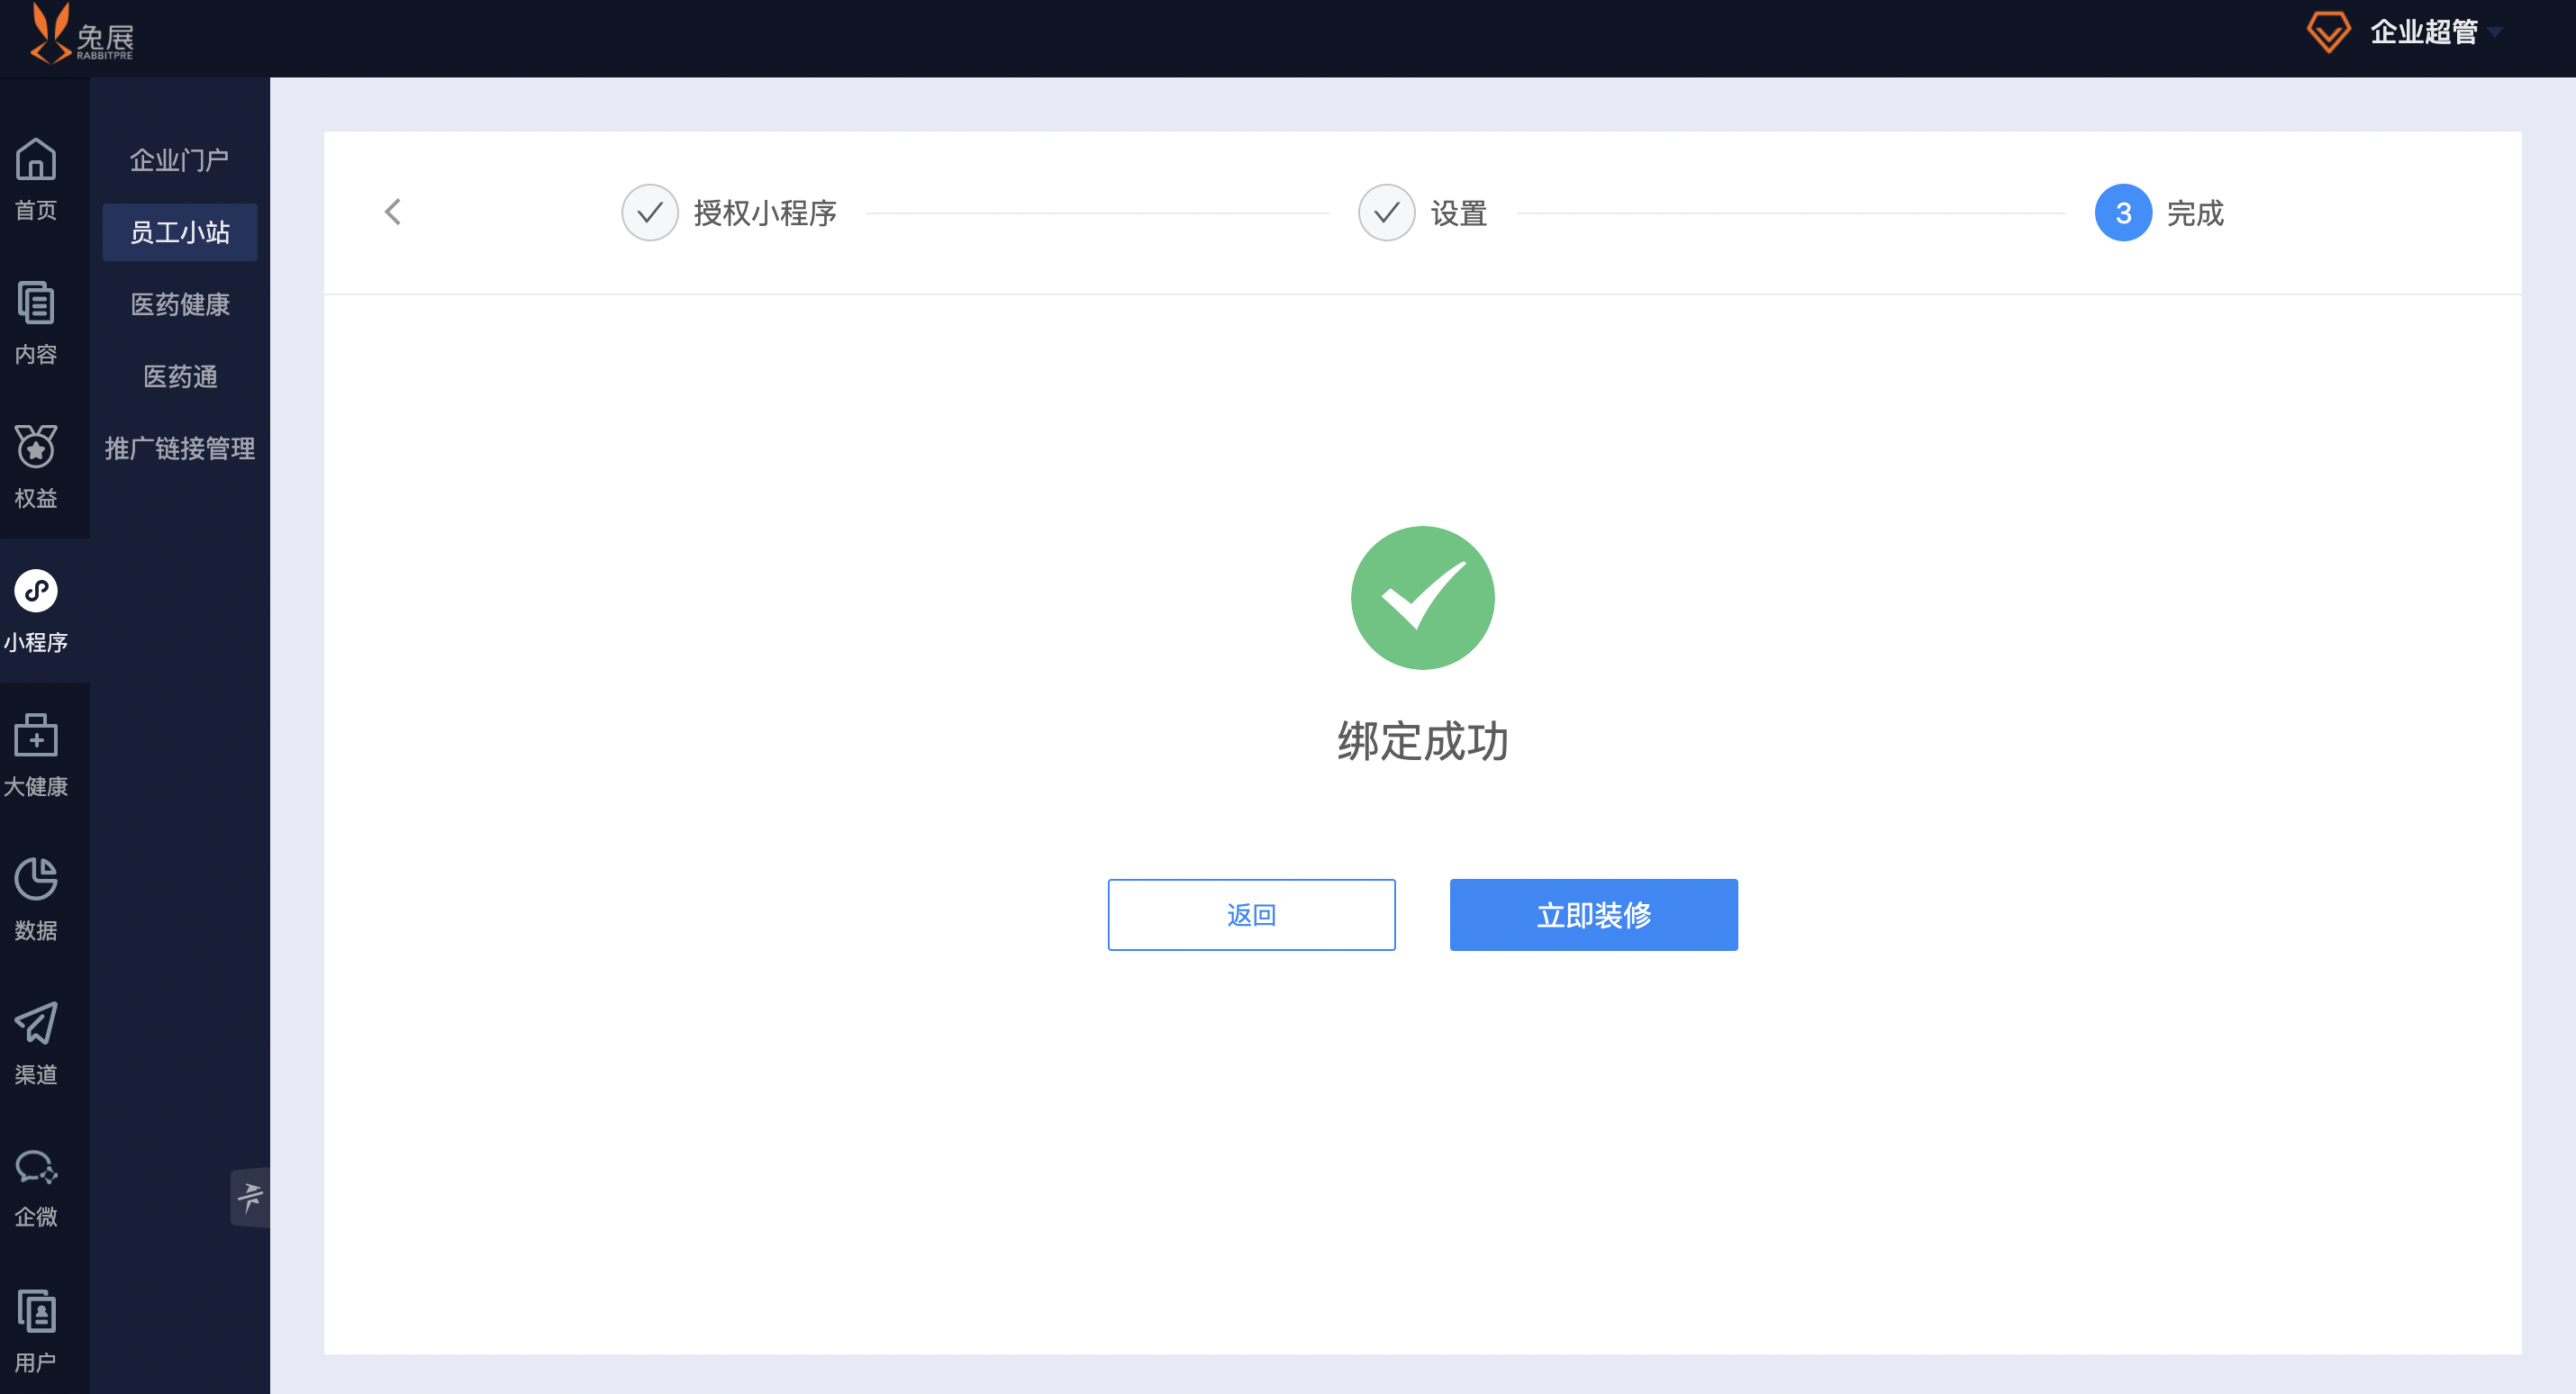
Task: Open the 医药通 submenu item
Action: click(x=180, y=376)
